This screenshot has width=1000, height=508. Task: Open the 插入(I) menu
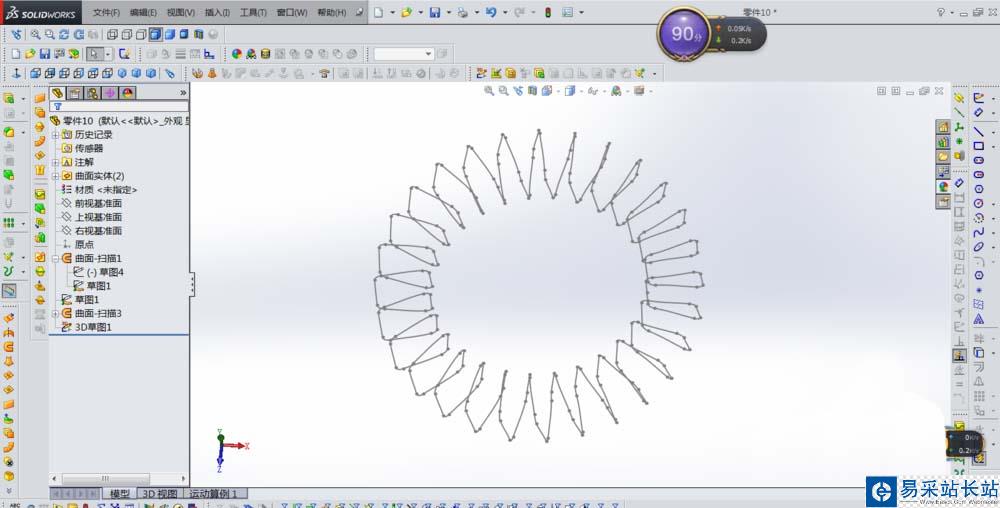point(217,12)
